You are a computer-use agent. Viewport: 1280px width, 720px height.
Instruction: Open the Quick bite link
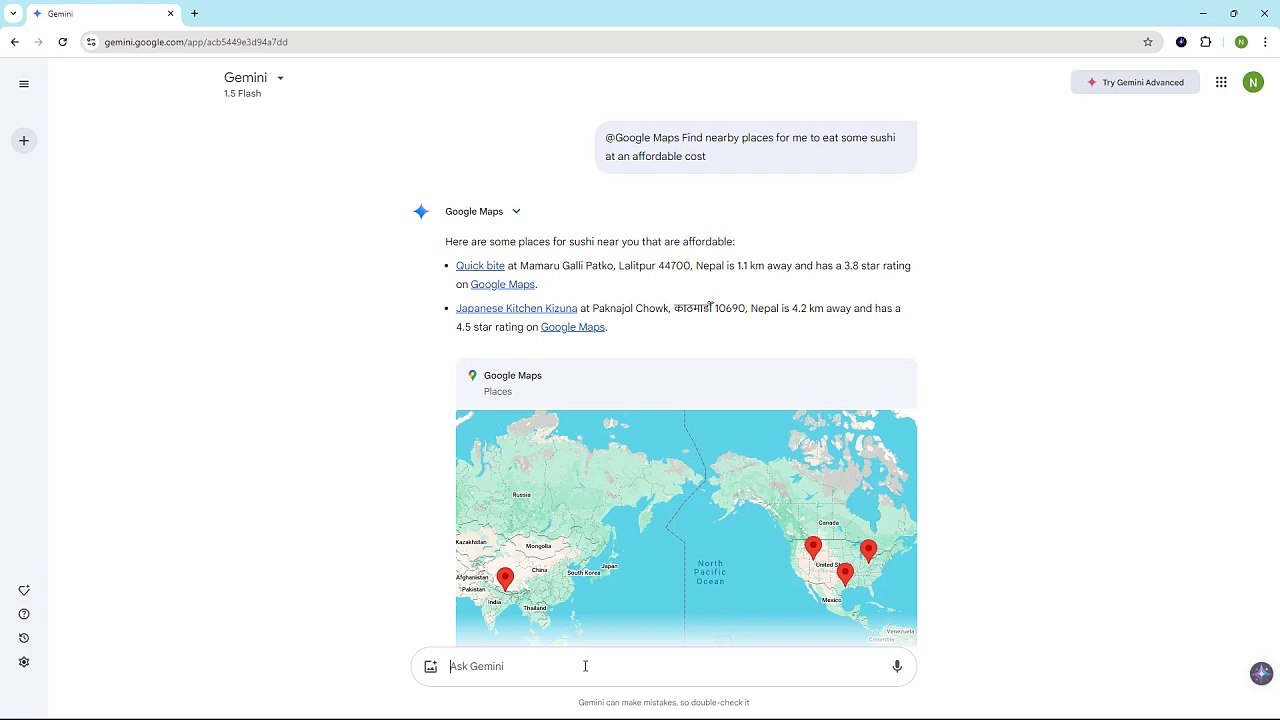pyautogui.click(x=480, y=266)
